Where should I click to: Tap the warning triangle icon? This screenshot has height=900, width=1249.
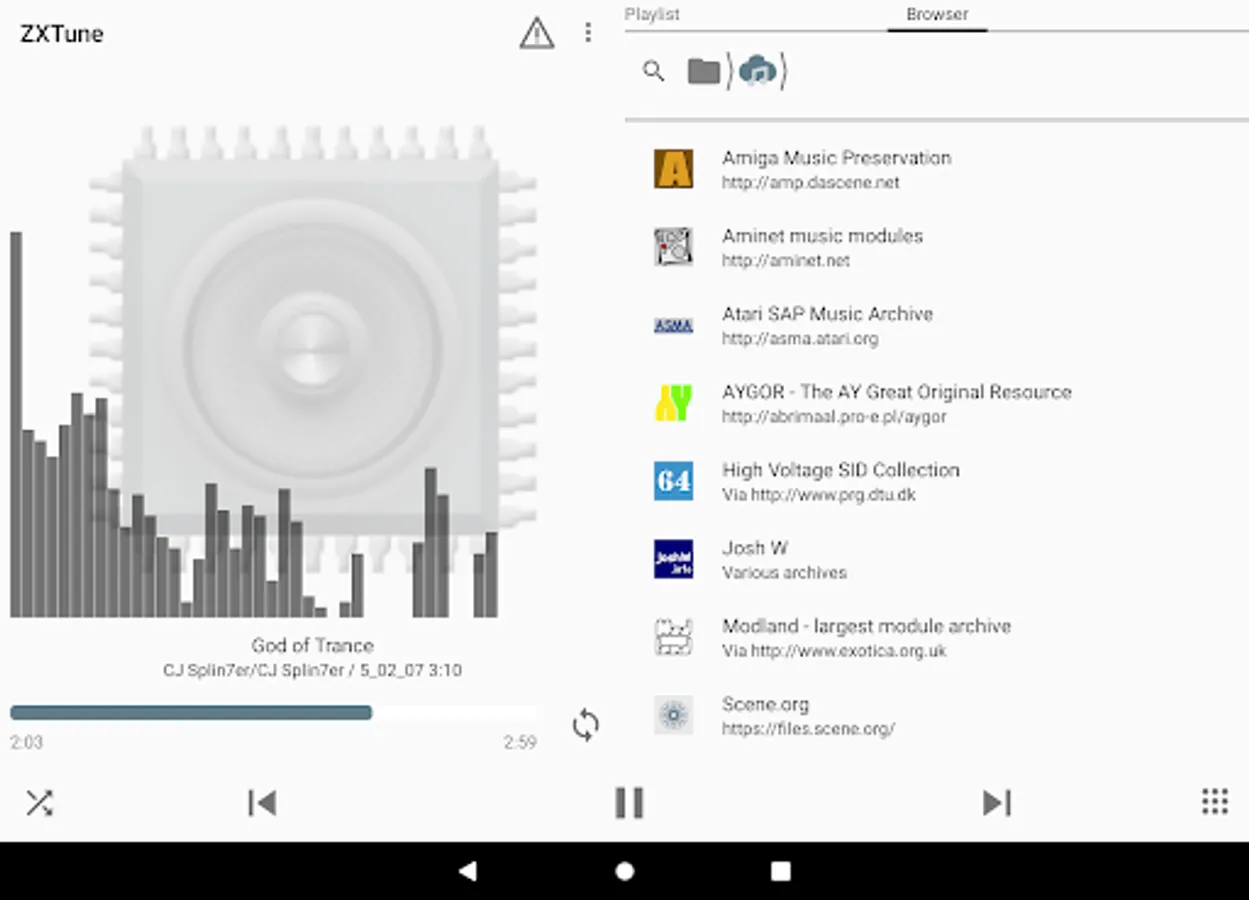(537, 33)
